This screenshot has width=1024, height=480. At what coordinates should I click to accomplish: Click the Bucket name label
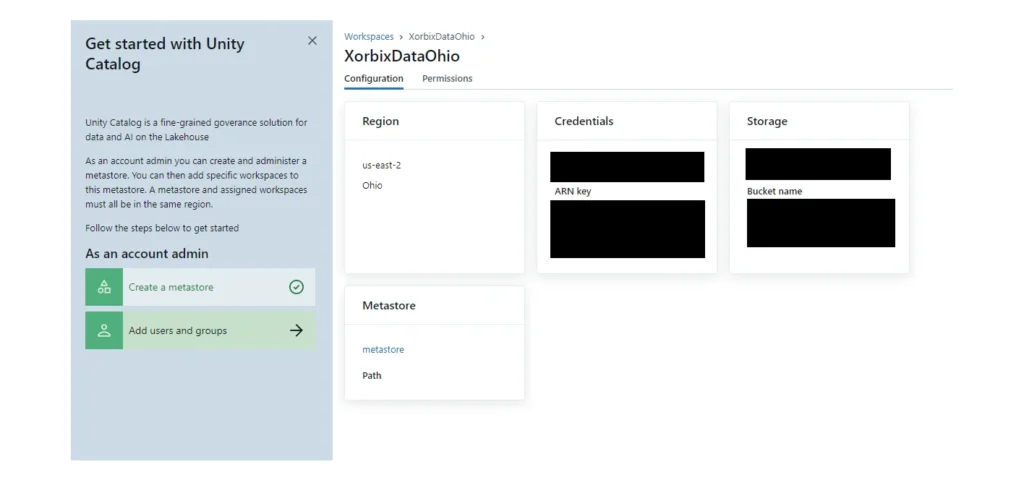tap(775, 191)
